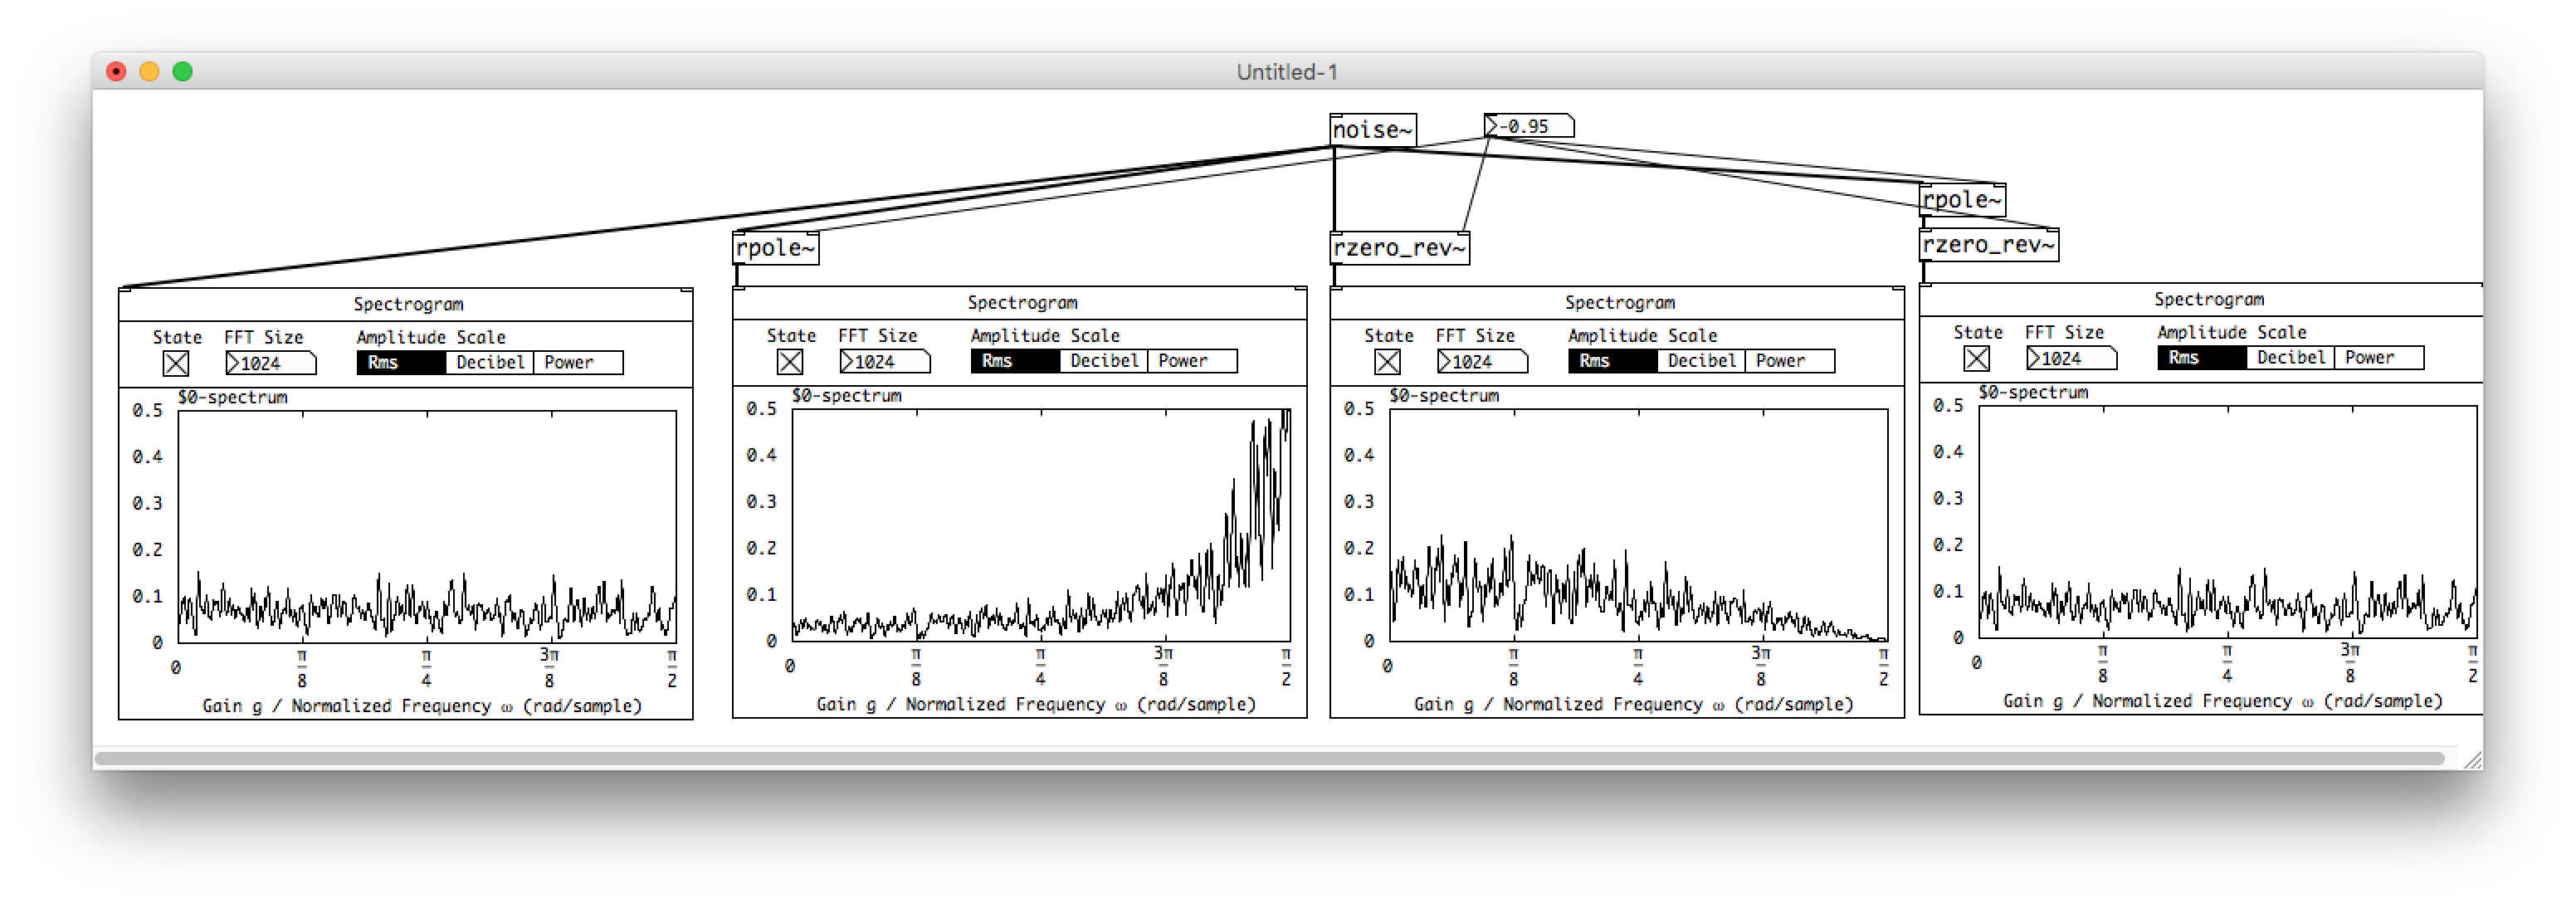Close the Untitled-1 window
2576x903 pixels.
[116, 72]
